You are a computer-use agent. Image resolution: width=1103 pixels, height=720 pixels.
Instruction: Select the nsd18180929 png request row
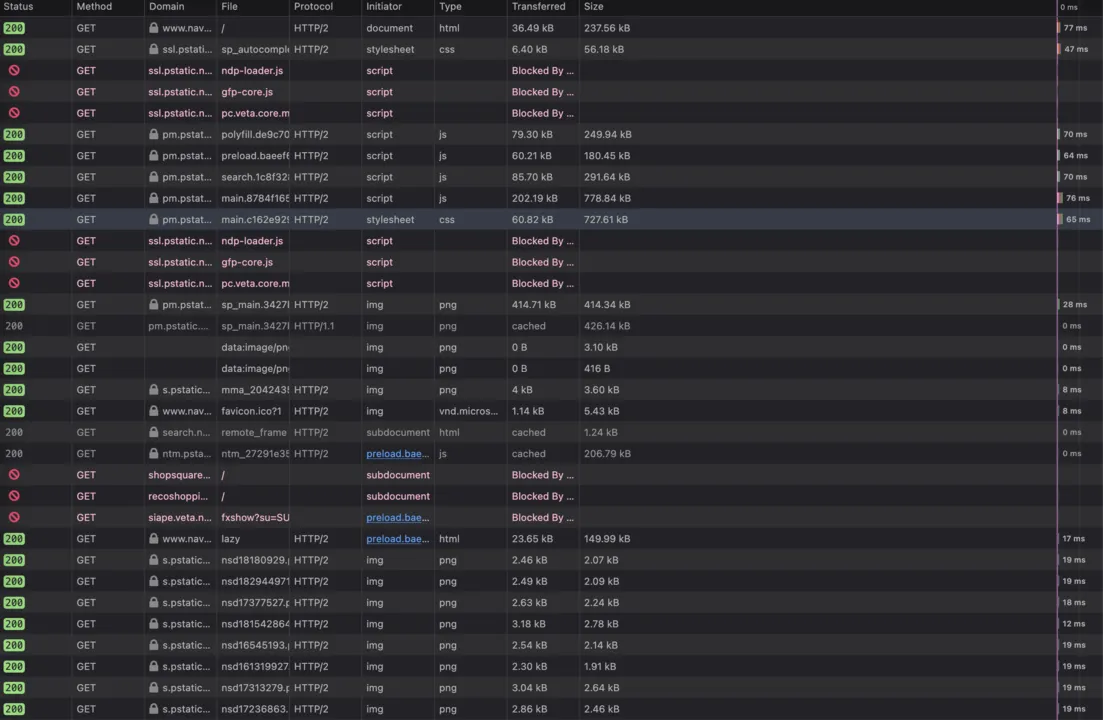[x=254, y=560]
